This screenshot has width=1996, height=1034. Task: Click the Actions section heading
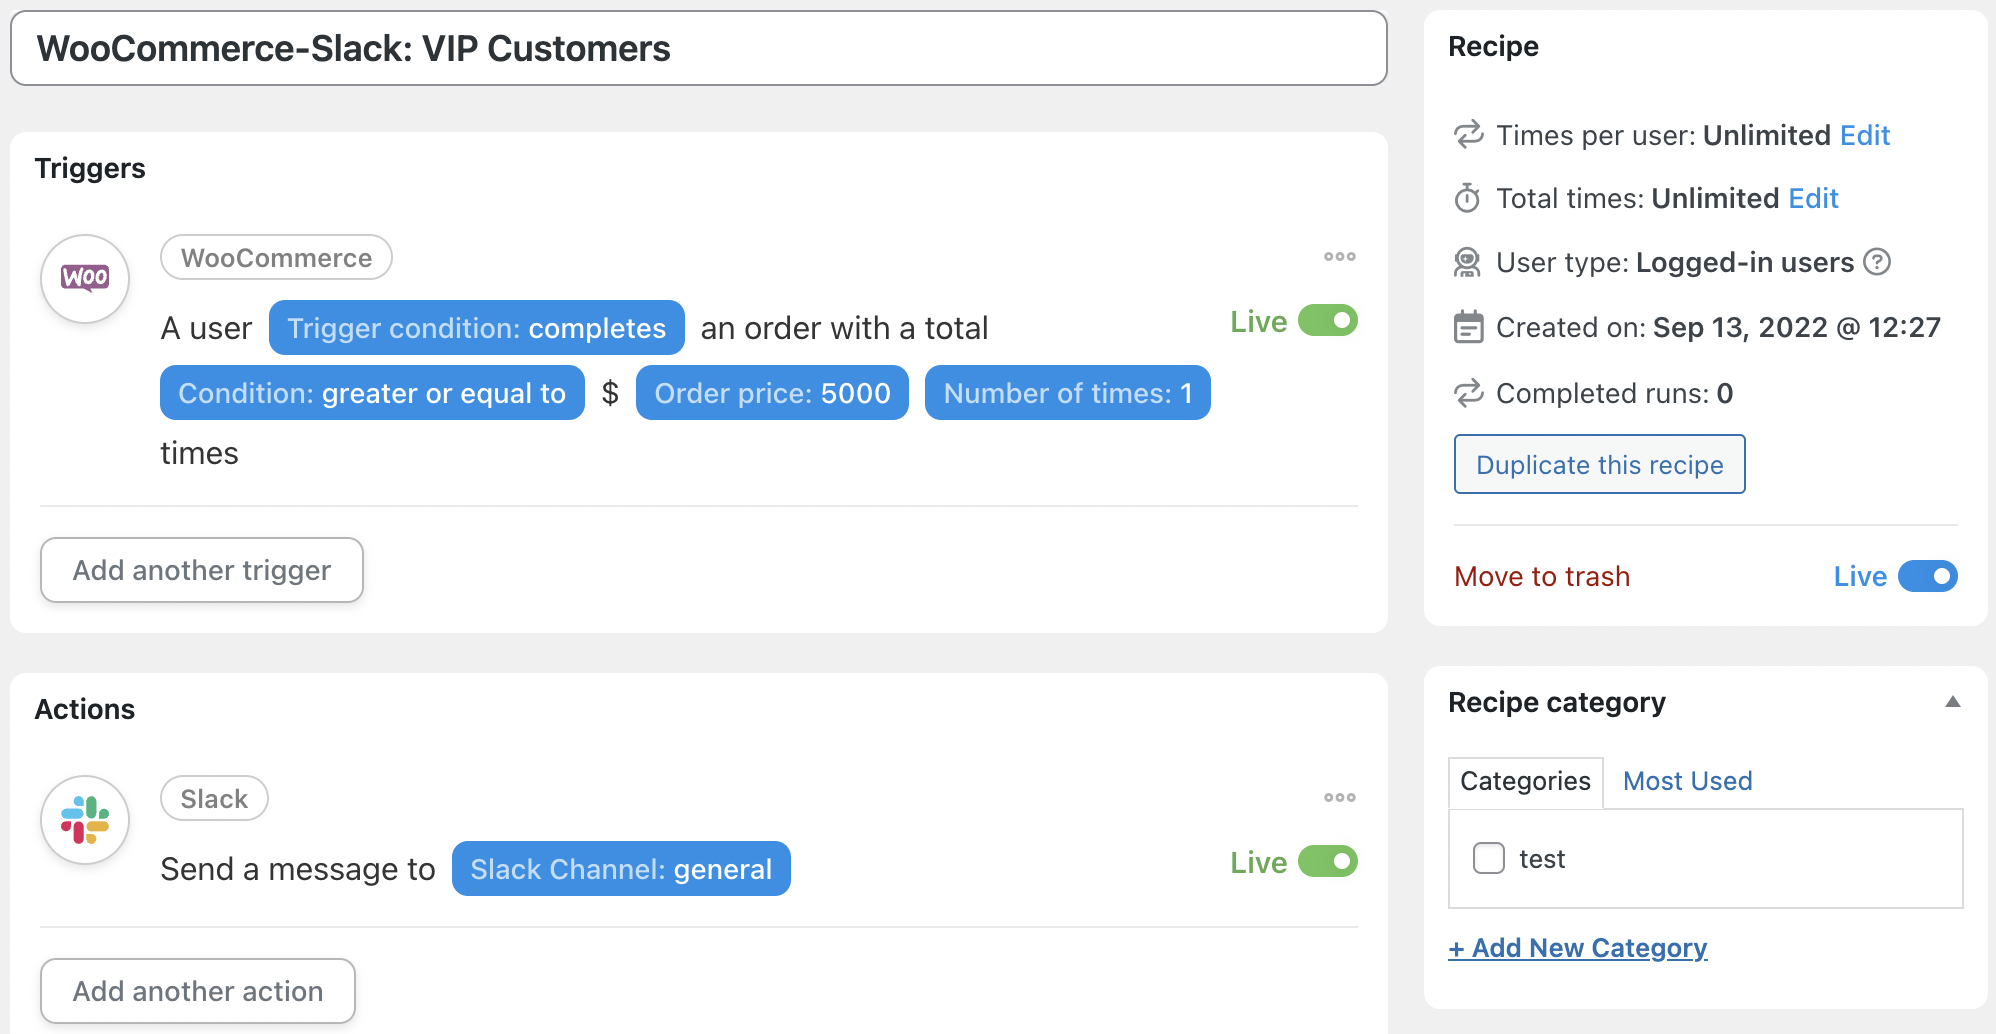85,709
